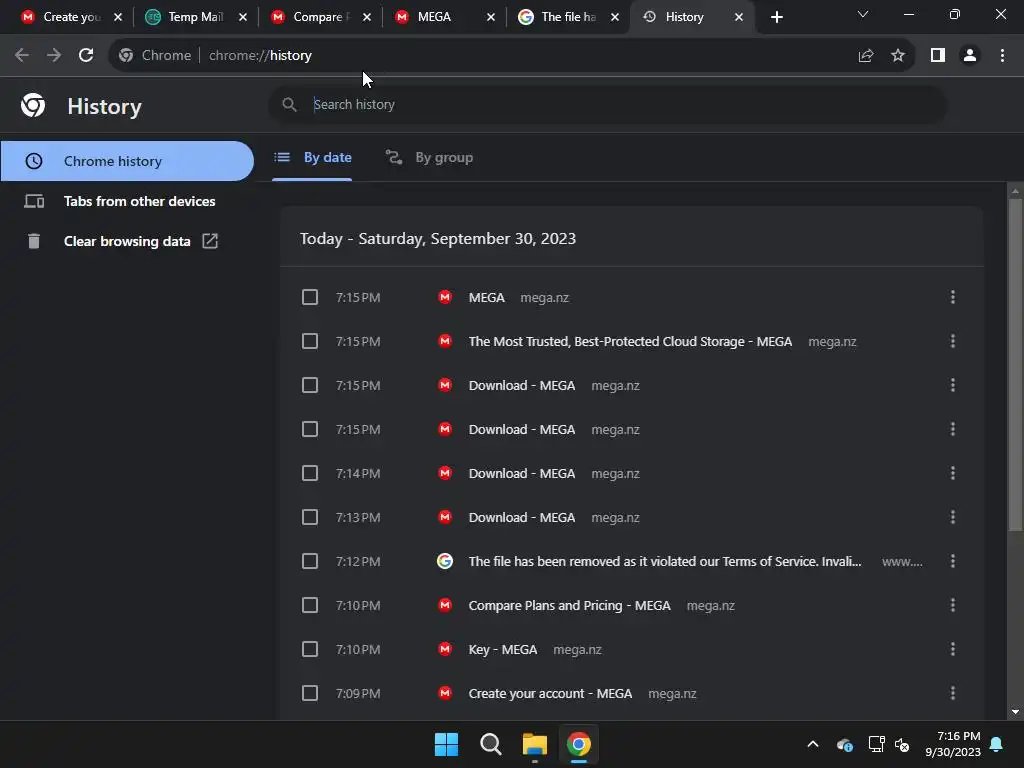Tick checkbox for file removed Google entry
The height and width of the screenshot is (768, 1024).
(310, 561)
